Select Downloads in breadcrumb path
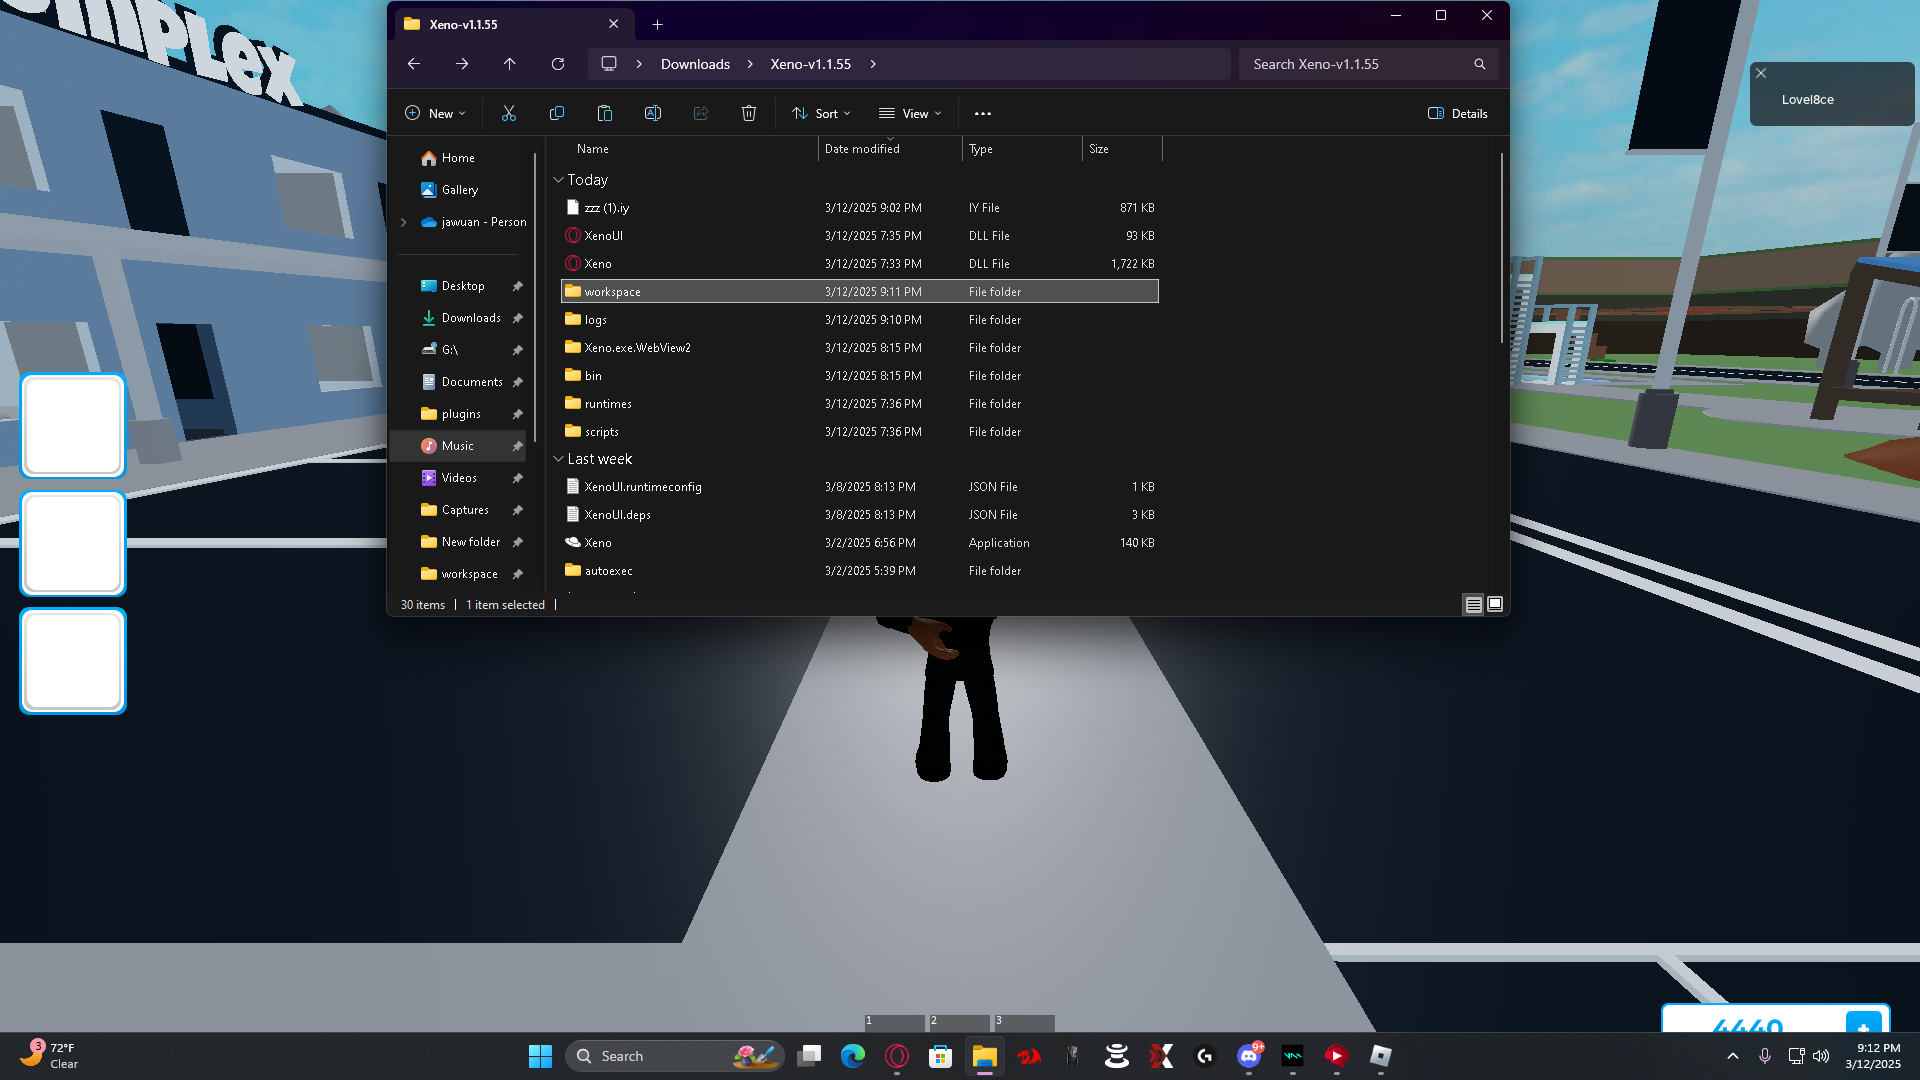This screenshot has height=1080, width=1920. tap(695, 64)
